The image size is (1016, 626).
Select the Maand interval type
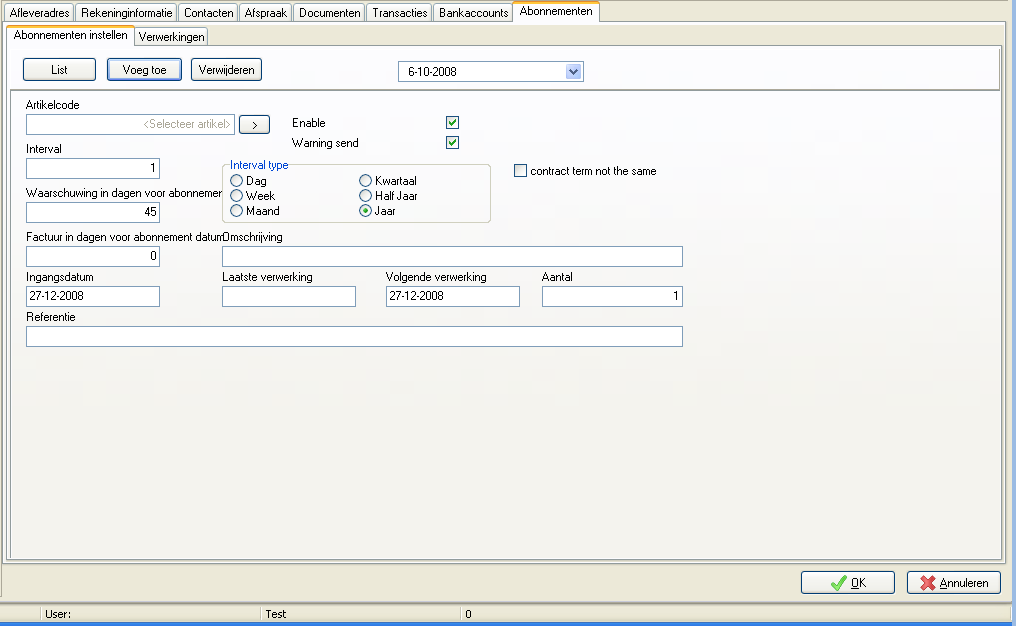pyautogui.click(x=237, y=211)
